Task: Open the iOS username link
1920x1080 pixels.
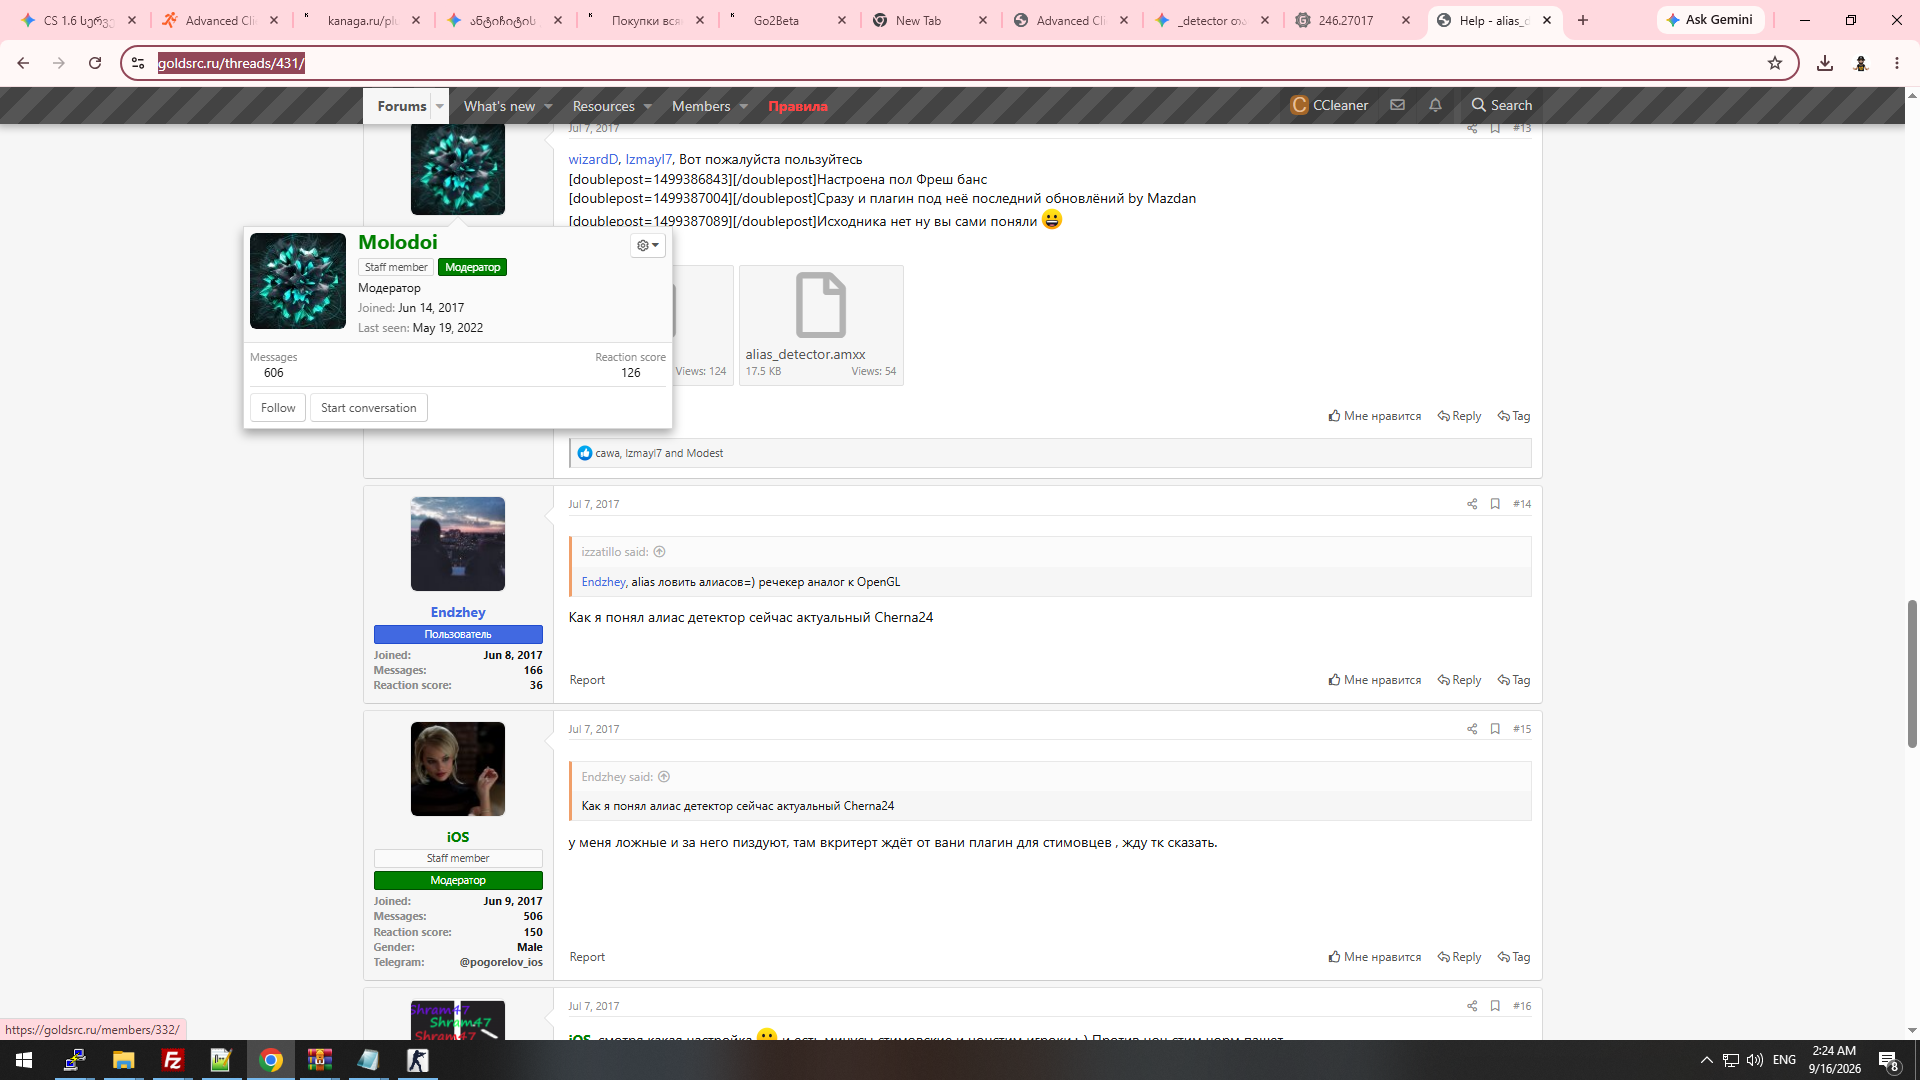Action: tap(458, 837)
